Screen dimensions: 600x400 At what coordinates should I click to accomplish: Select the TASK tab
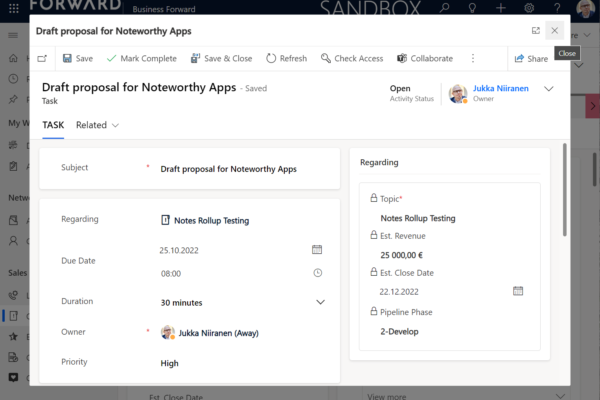pos(53,125)
